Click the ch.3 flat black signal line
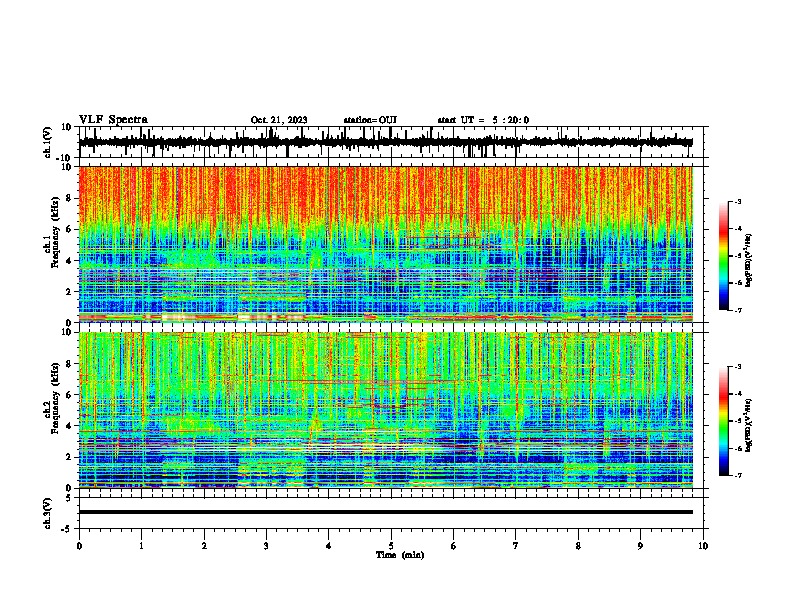This screenshot has height=612, width=792. pyautogui.click(x=385, y=512)
